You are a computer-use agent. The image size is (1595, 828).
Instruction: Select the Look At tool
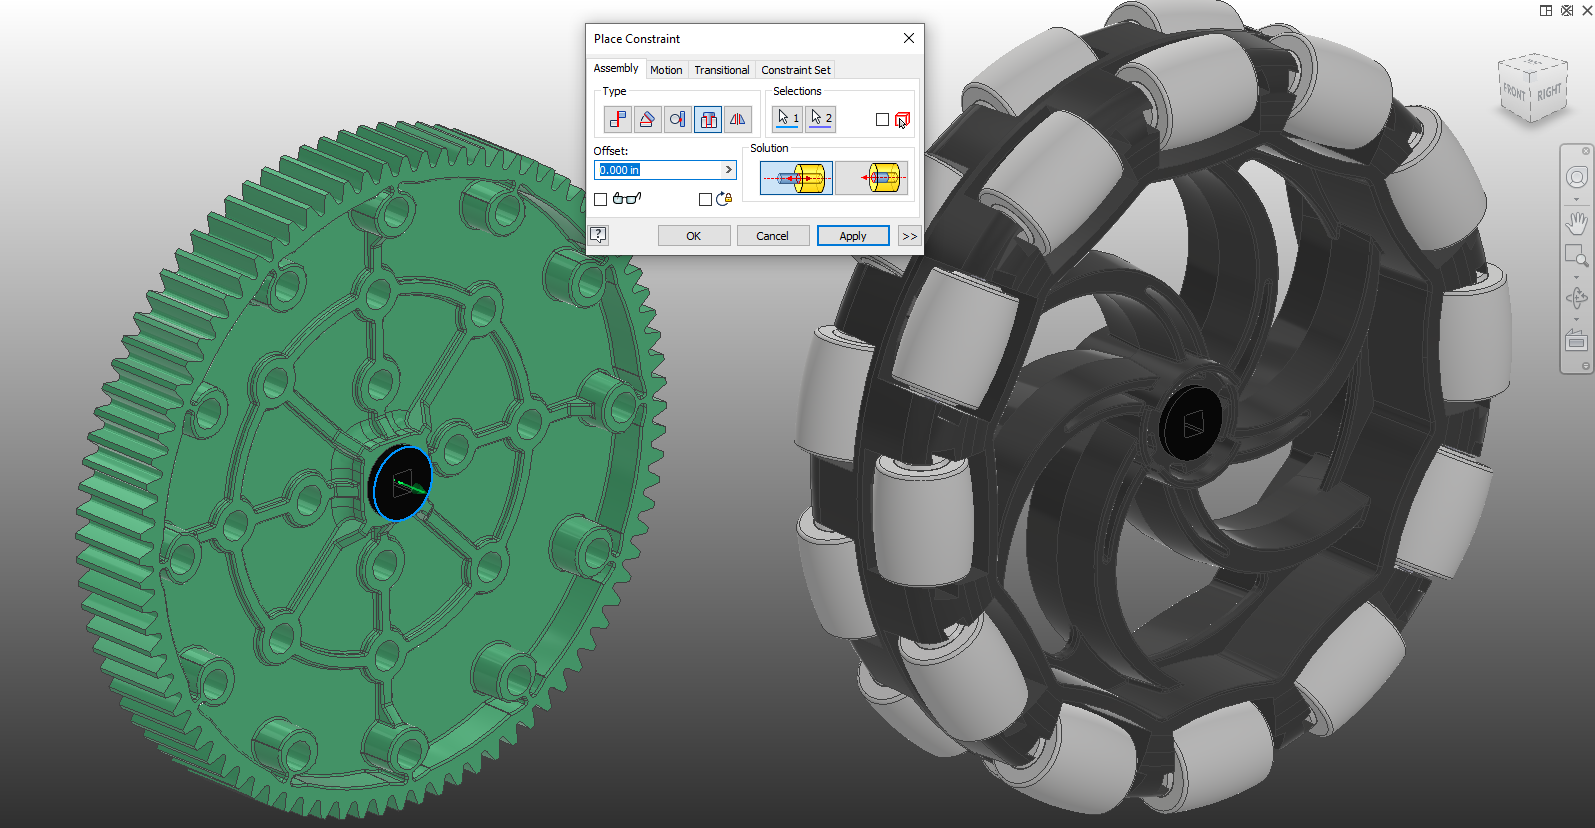[1576, 340]
